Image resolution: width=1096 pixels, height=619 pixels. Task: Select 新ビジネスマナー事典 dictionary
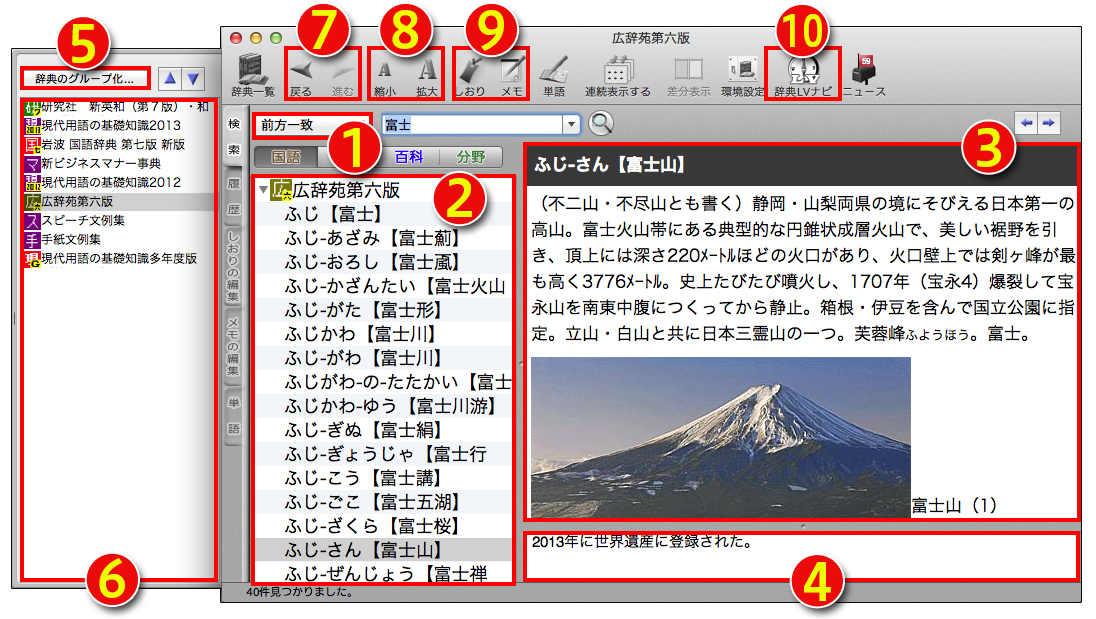(119, 163)
